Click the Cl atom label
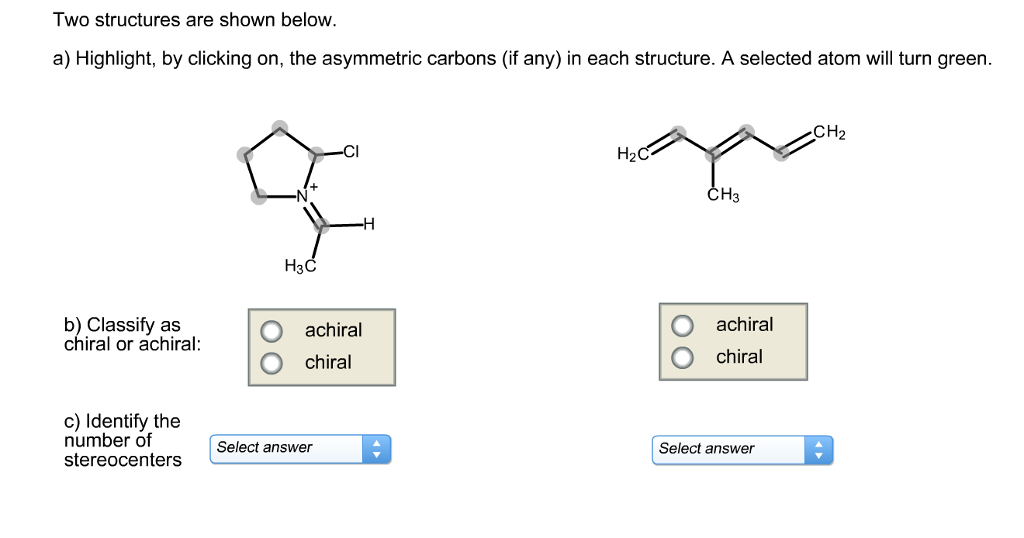The image size is (1024, 538). click(351, 151)
